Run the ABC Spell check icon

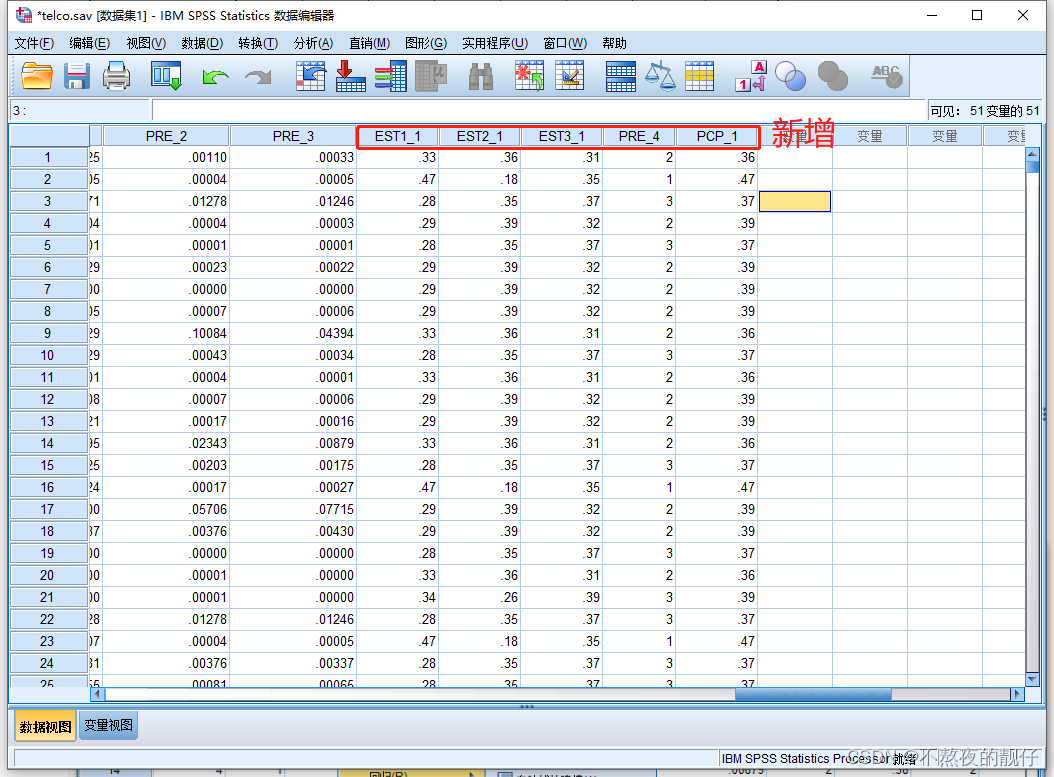886,76
